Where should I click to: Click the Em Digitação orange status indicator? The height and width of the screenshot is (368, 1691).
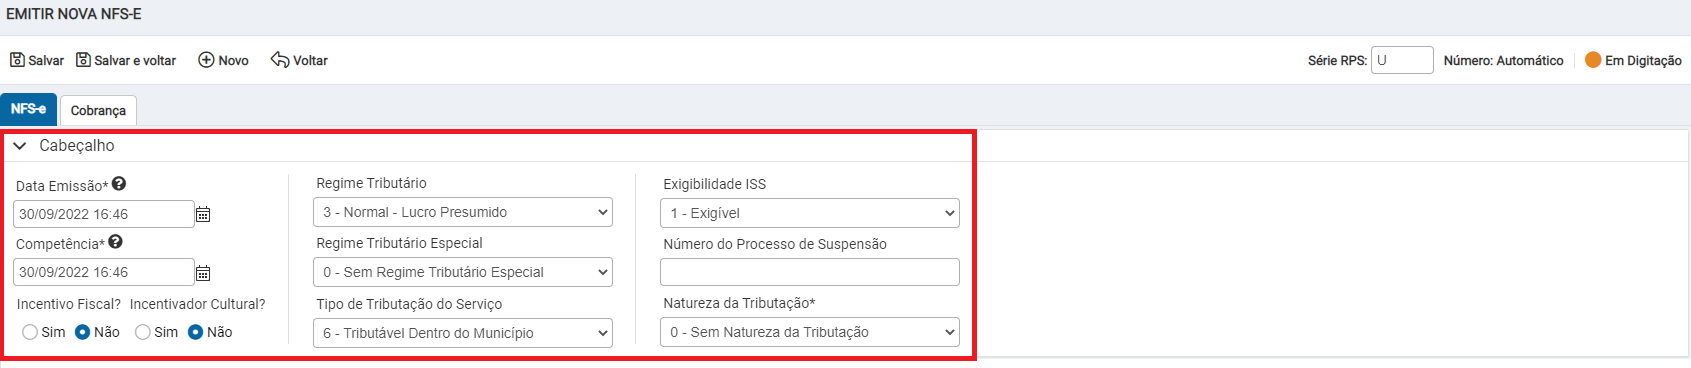(x=1593, y=60)
